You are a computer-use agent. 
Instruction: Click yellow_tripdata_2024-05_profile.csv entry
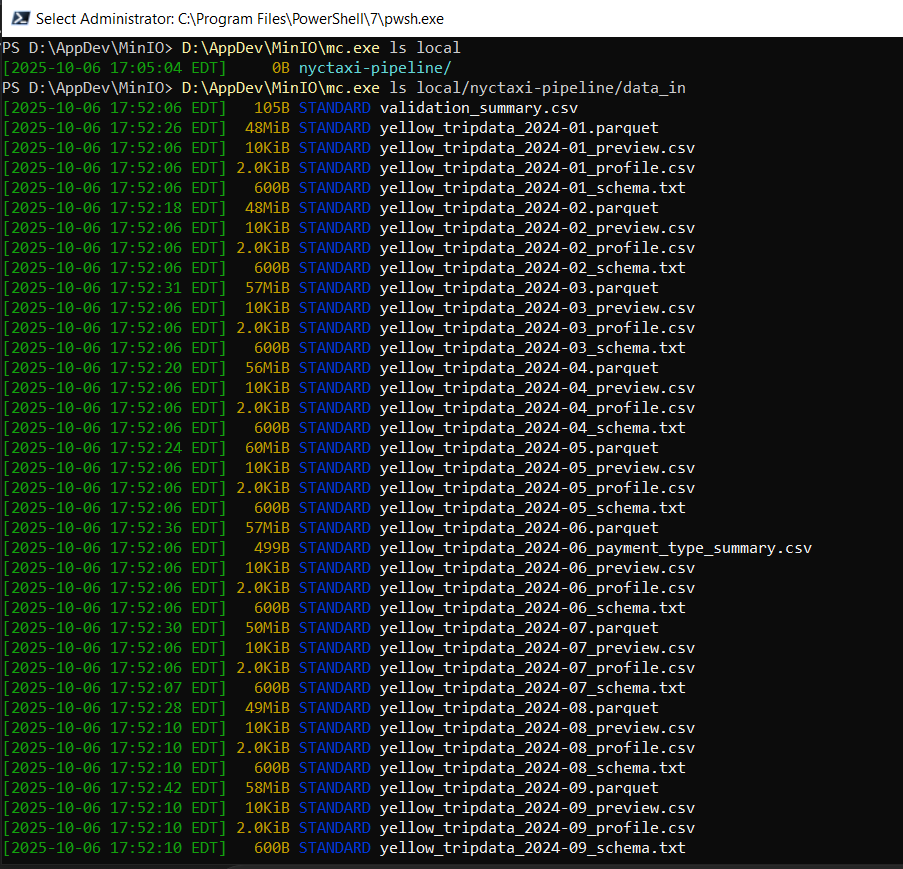pyautogui.click(x=537, y=488)
